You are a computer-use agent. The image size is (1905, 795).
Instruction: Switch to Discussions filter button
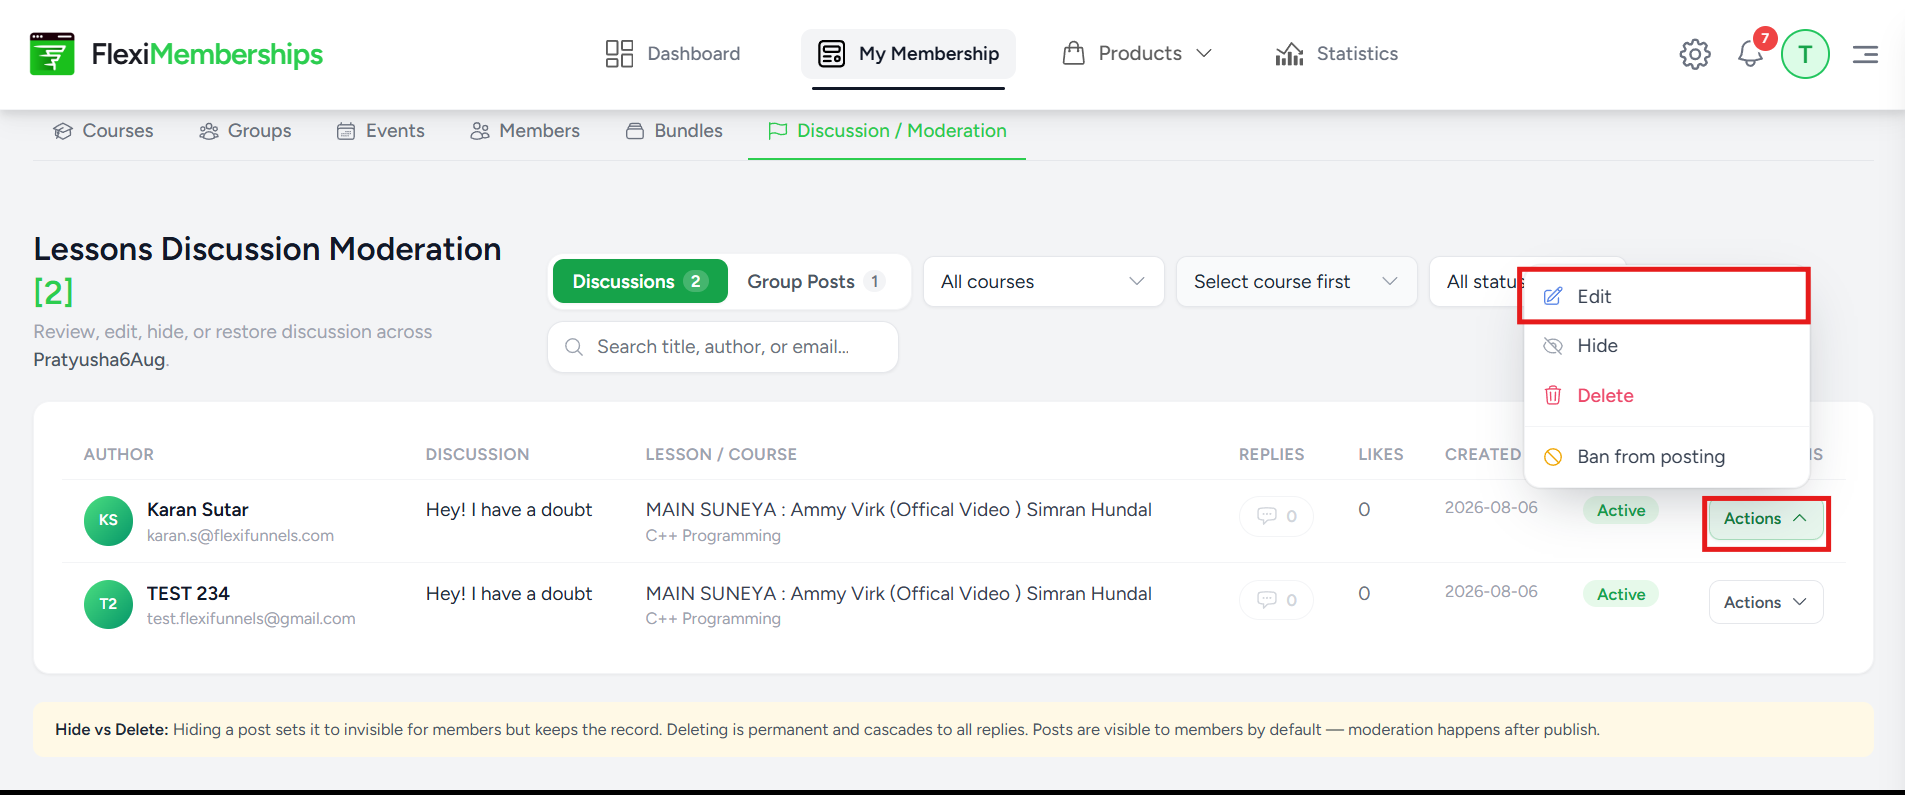(640, 282)
